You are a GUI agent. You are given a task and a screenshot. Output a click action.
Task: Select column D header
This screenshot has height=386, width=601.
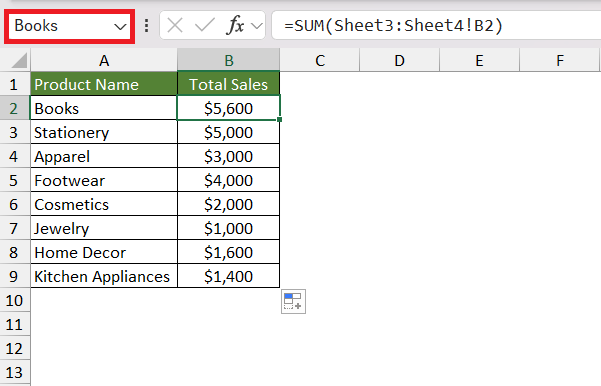point(399,60)
